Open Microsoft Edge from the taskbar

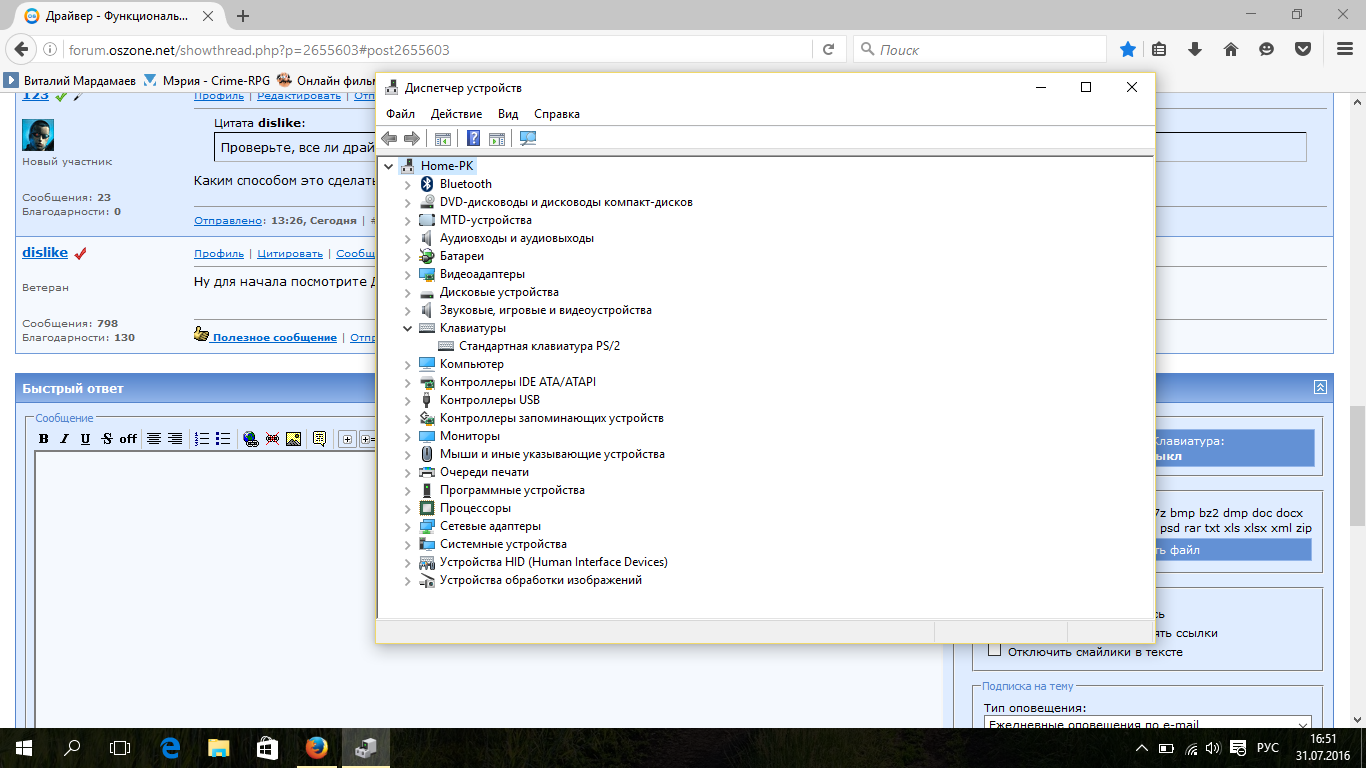170,747
